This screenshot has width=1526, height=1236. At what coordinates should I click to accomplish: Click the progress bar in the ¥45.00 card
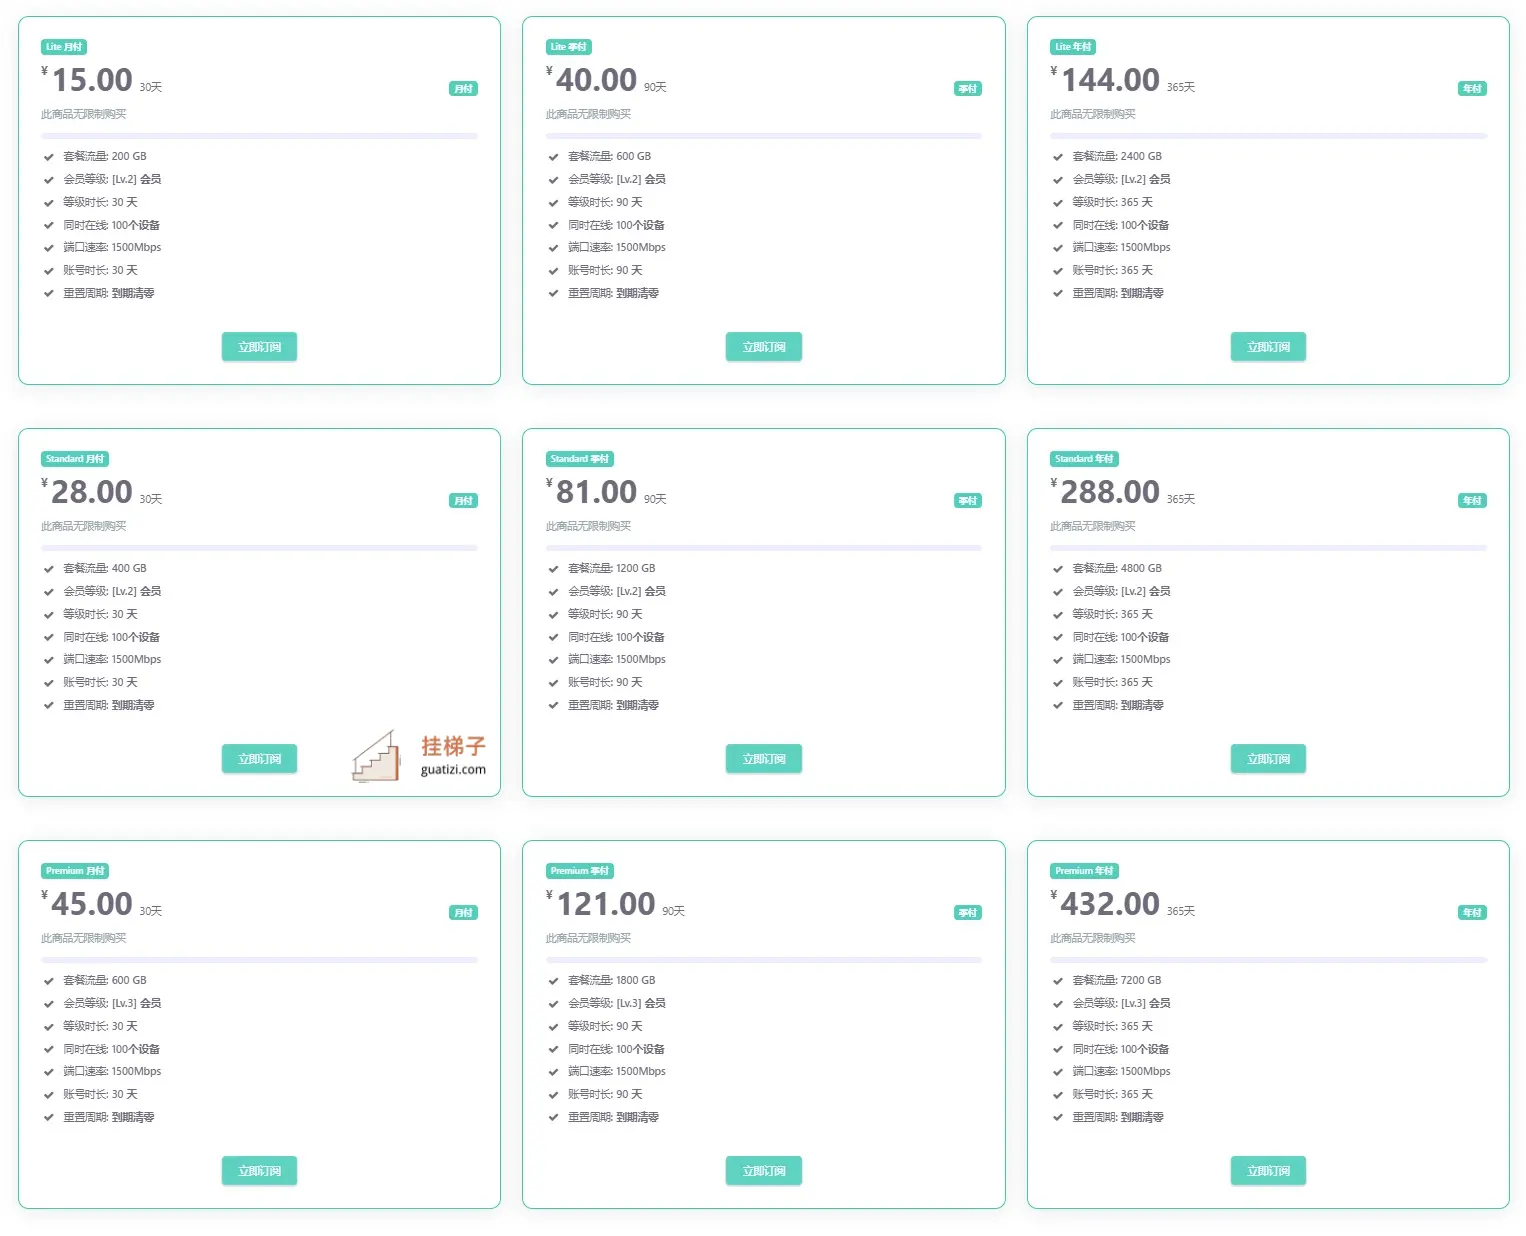click(x=259, y=960)
